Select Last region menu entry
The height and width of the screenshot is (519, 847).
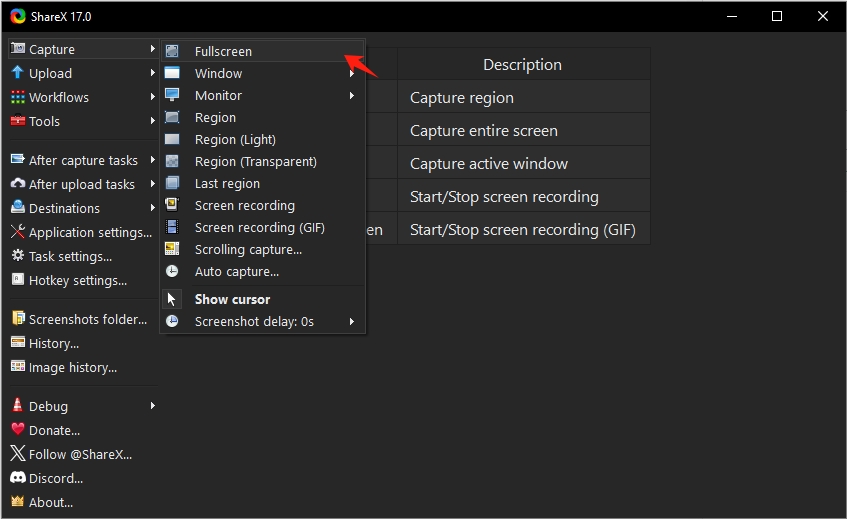[x=263, y=184]
